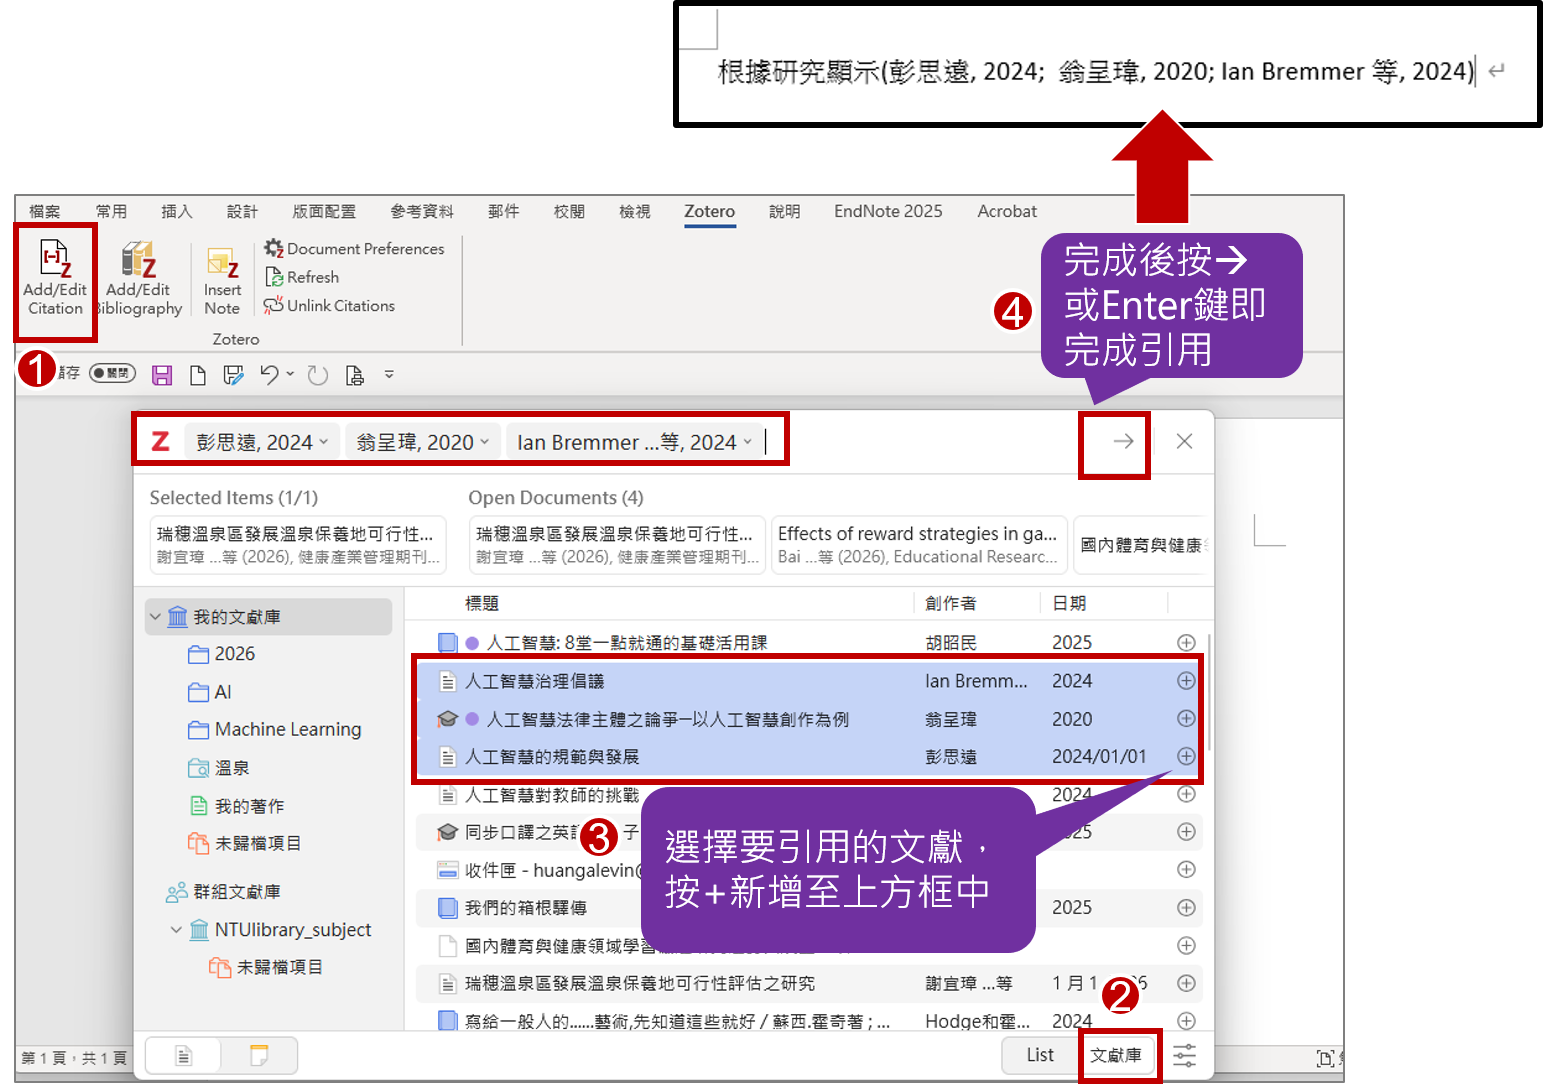Screen dimensions: 1543x1084
Task: Open the EndNote 2025 ribbon tab
Action: point(888,211)
